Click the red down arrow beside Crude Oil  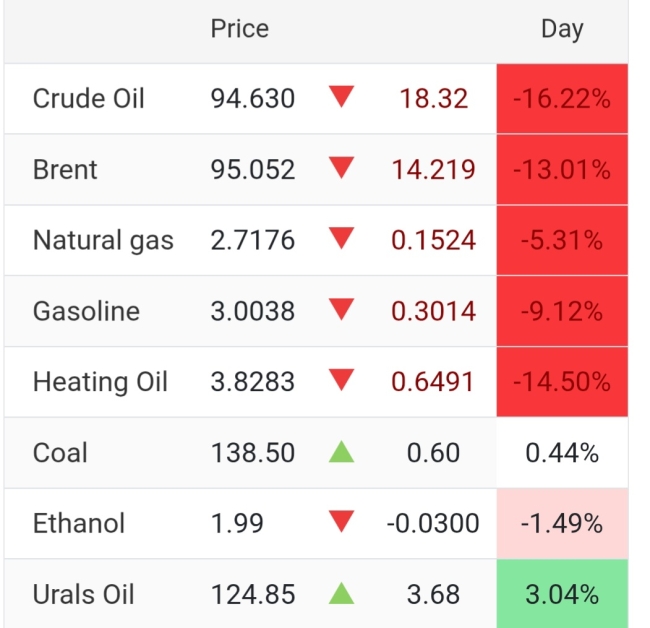[342, 97]
